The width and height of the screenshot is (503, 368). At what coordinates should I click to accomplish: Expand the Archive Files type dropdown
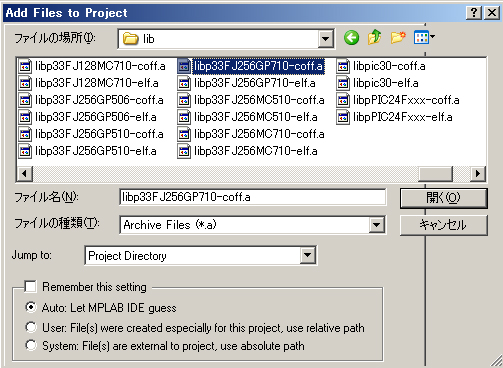(x=376, y=225)
